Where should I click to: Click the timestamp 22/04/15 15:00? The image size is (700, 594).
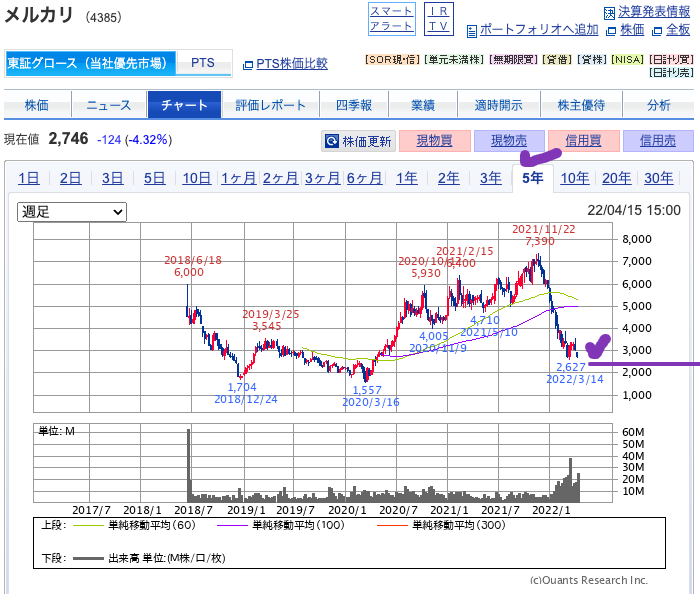click(633, 210)
